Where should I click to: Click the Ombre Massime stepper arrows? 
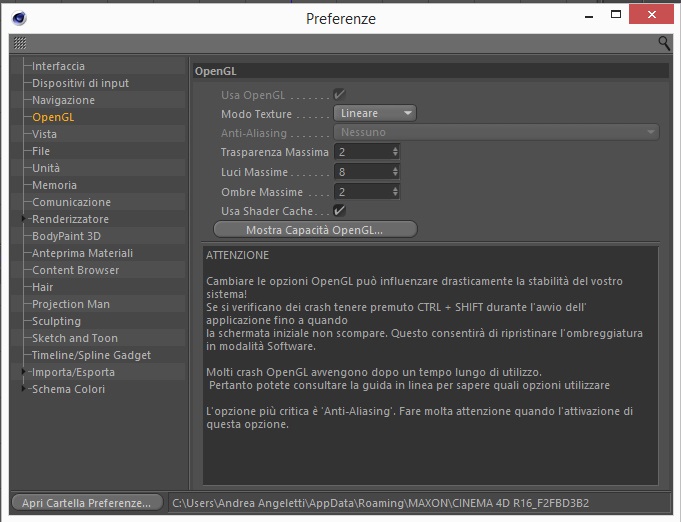pyautogui.click(x=395, y=192)
